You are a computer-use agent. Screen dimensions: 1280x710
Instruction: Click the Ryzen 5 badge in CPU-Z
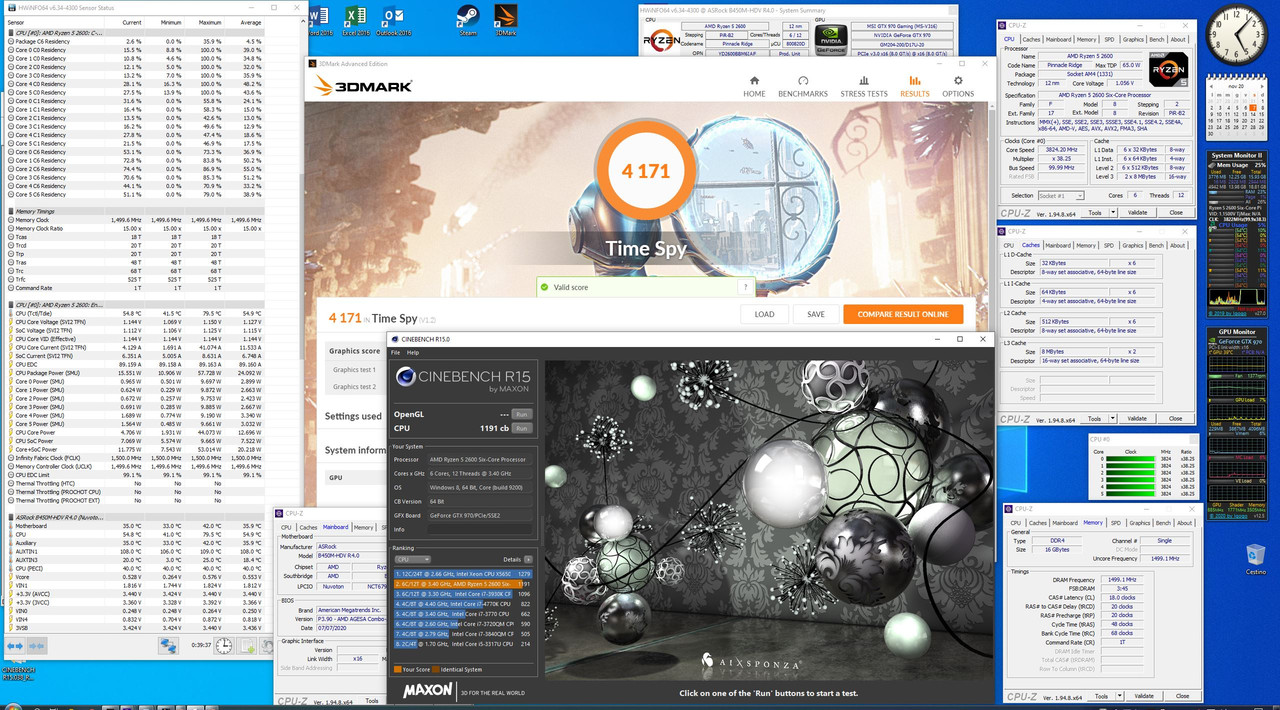pyautogui.click(x=1168, y=68)
